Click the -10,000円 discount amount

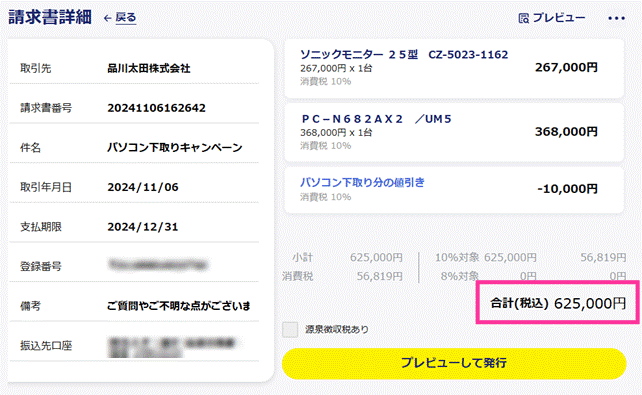tap(567, 189)
